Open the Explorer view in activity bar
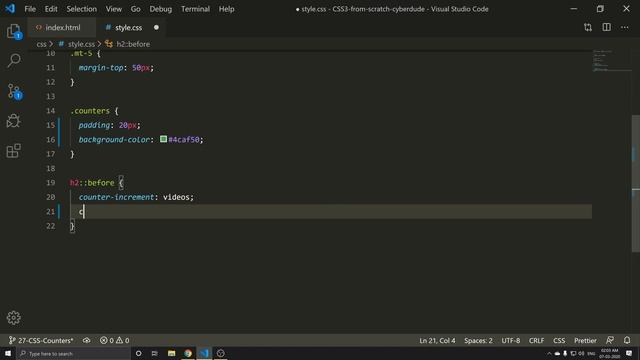640x360 pixels. tap(13, 31)
